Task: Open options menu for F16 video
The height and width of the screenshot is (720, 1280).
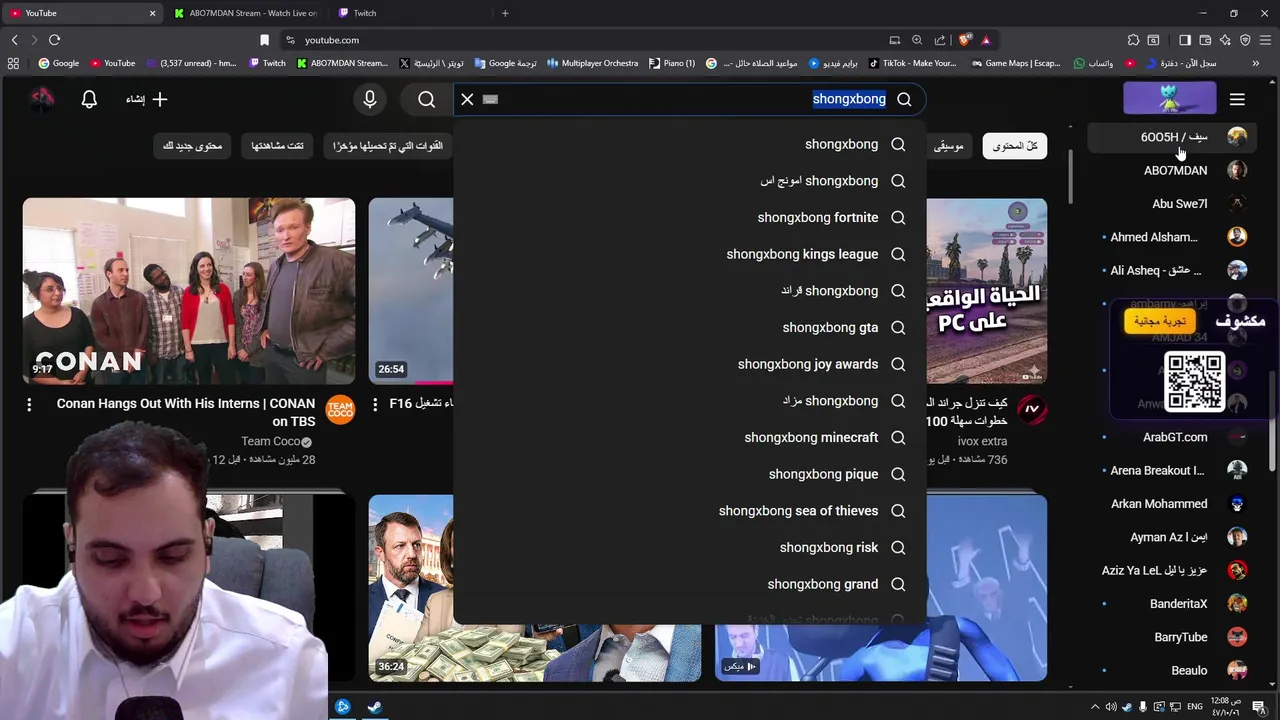Action: (375, 404)
